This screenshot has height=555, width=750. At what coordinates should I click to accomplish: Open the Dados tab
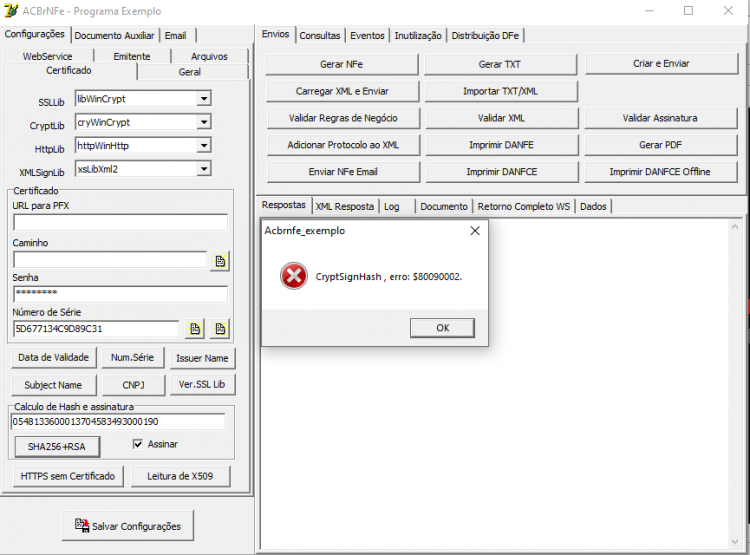(593, 206)
